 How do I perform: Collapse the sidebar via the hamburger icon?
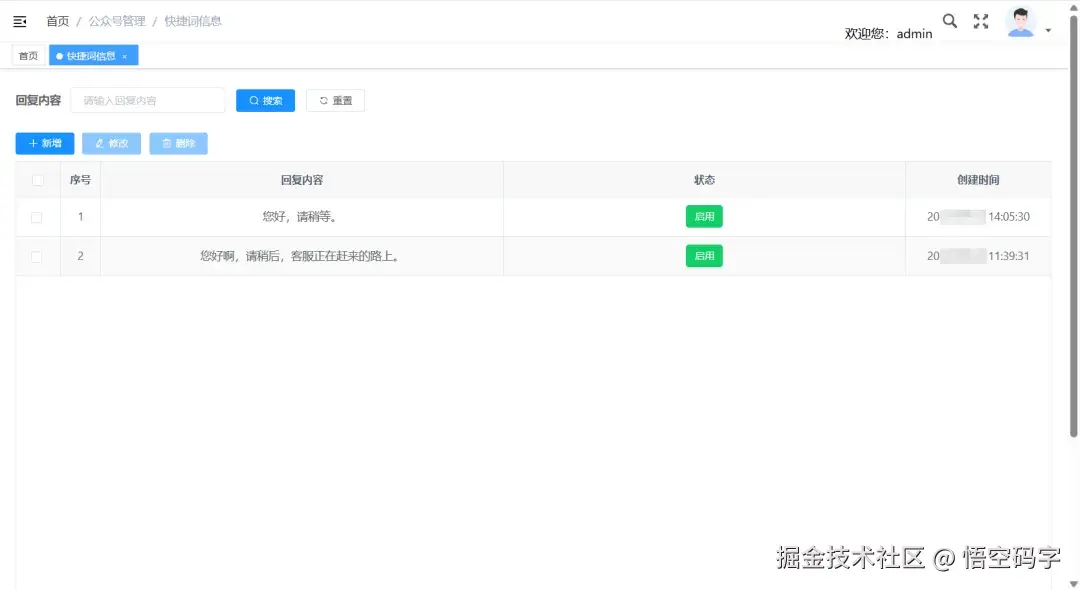(x=20, y=20)
